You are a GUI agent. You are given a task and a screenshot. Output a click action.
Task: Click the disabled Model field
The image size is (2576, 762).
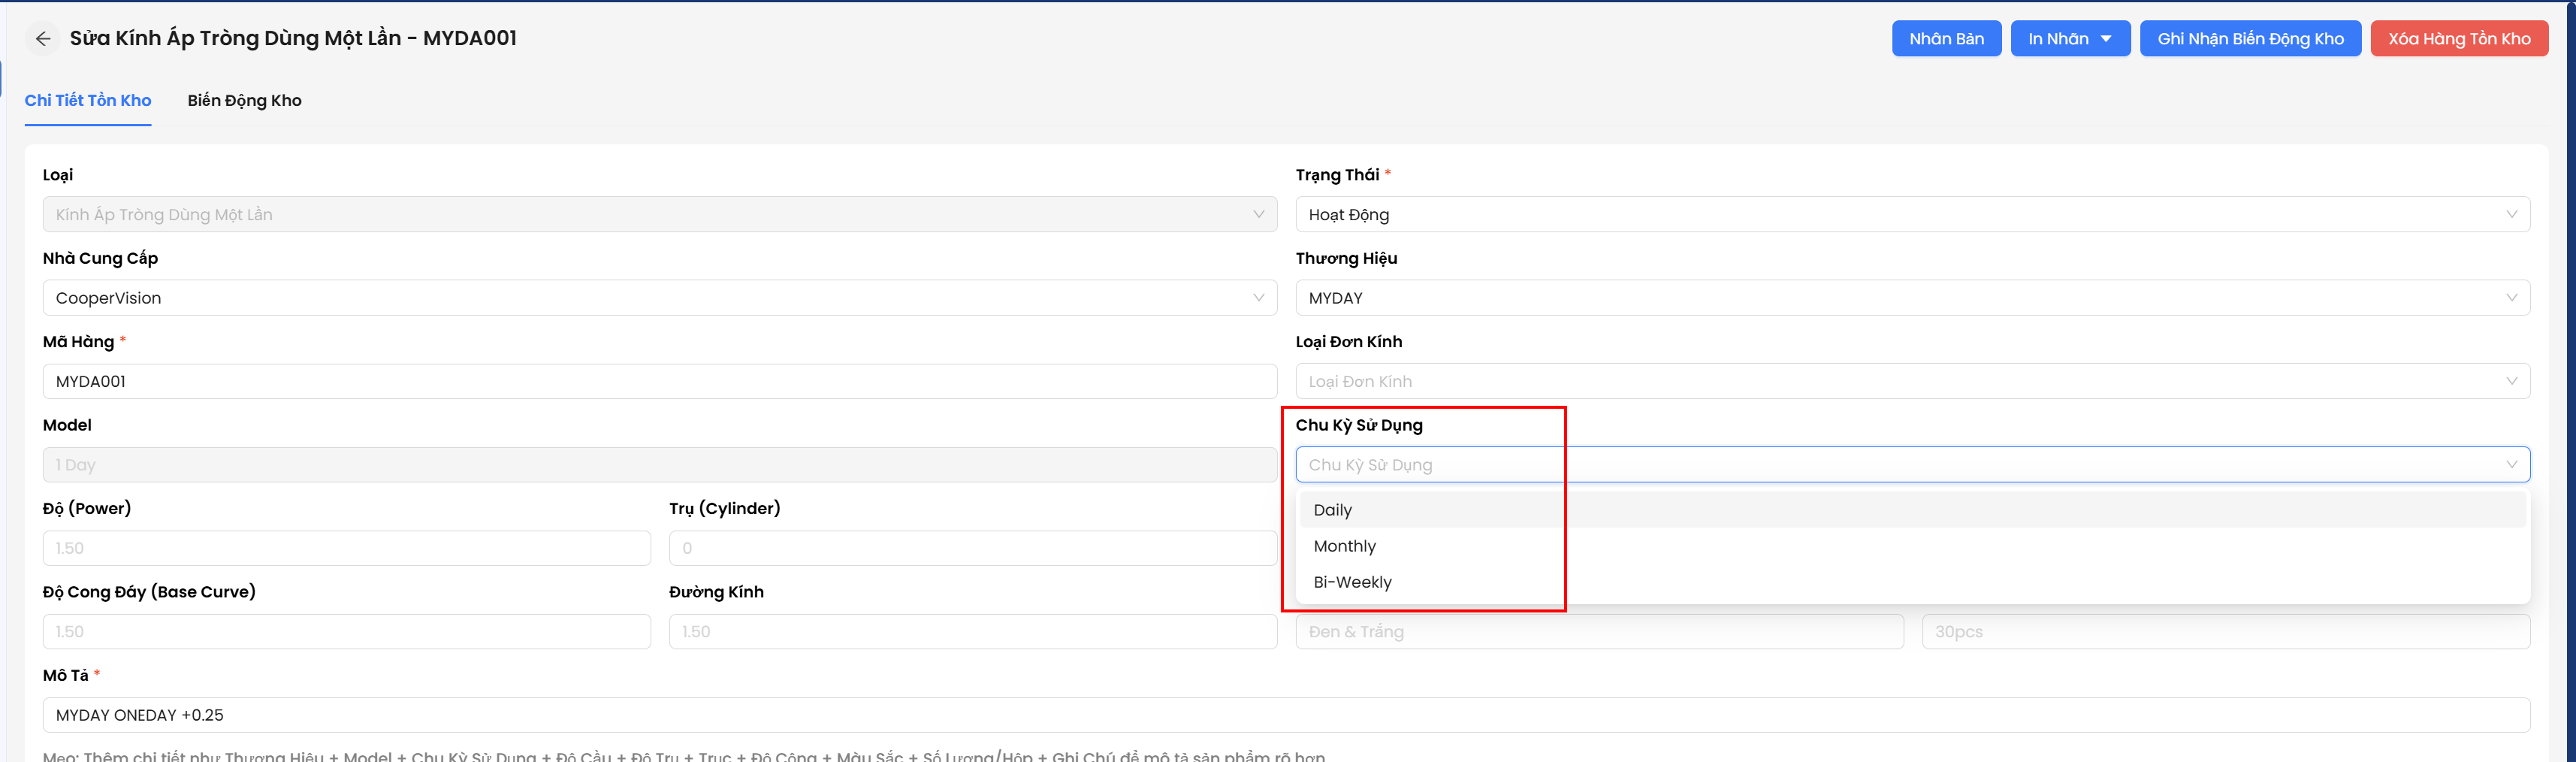click(x=660, y=465)
